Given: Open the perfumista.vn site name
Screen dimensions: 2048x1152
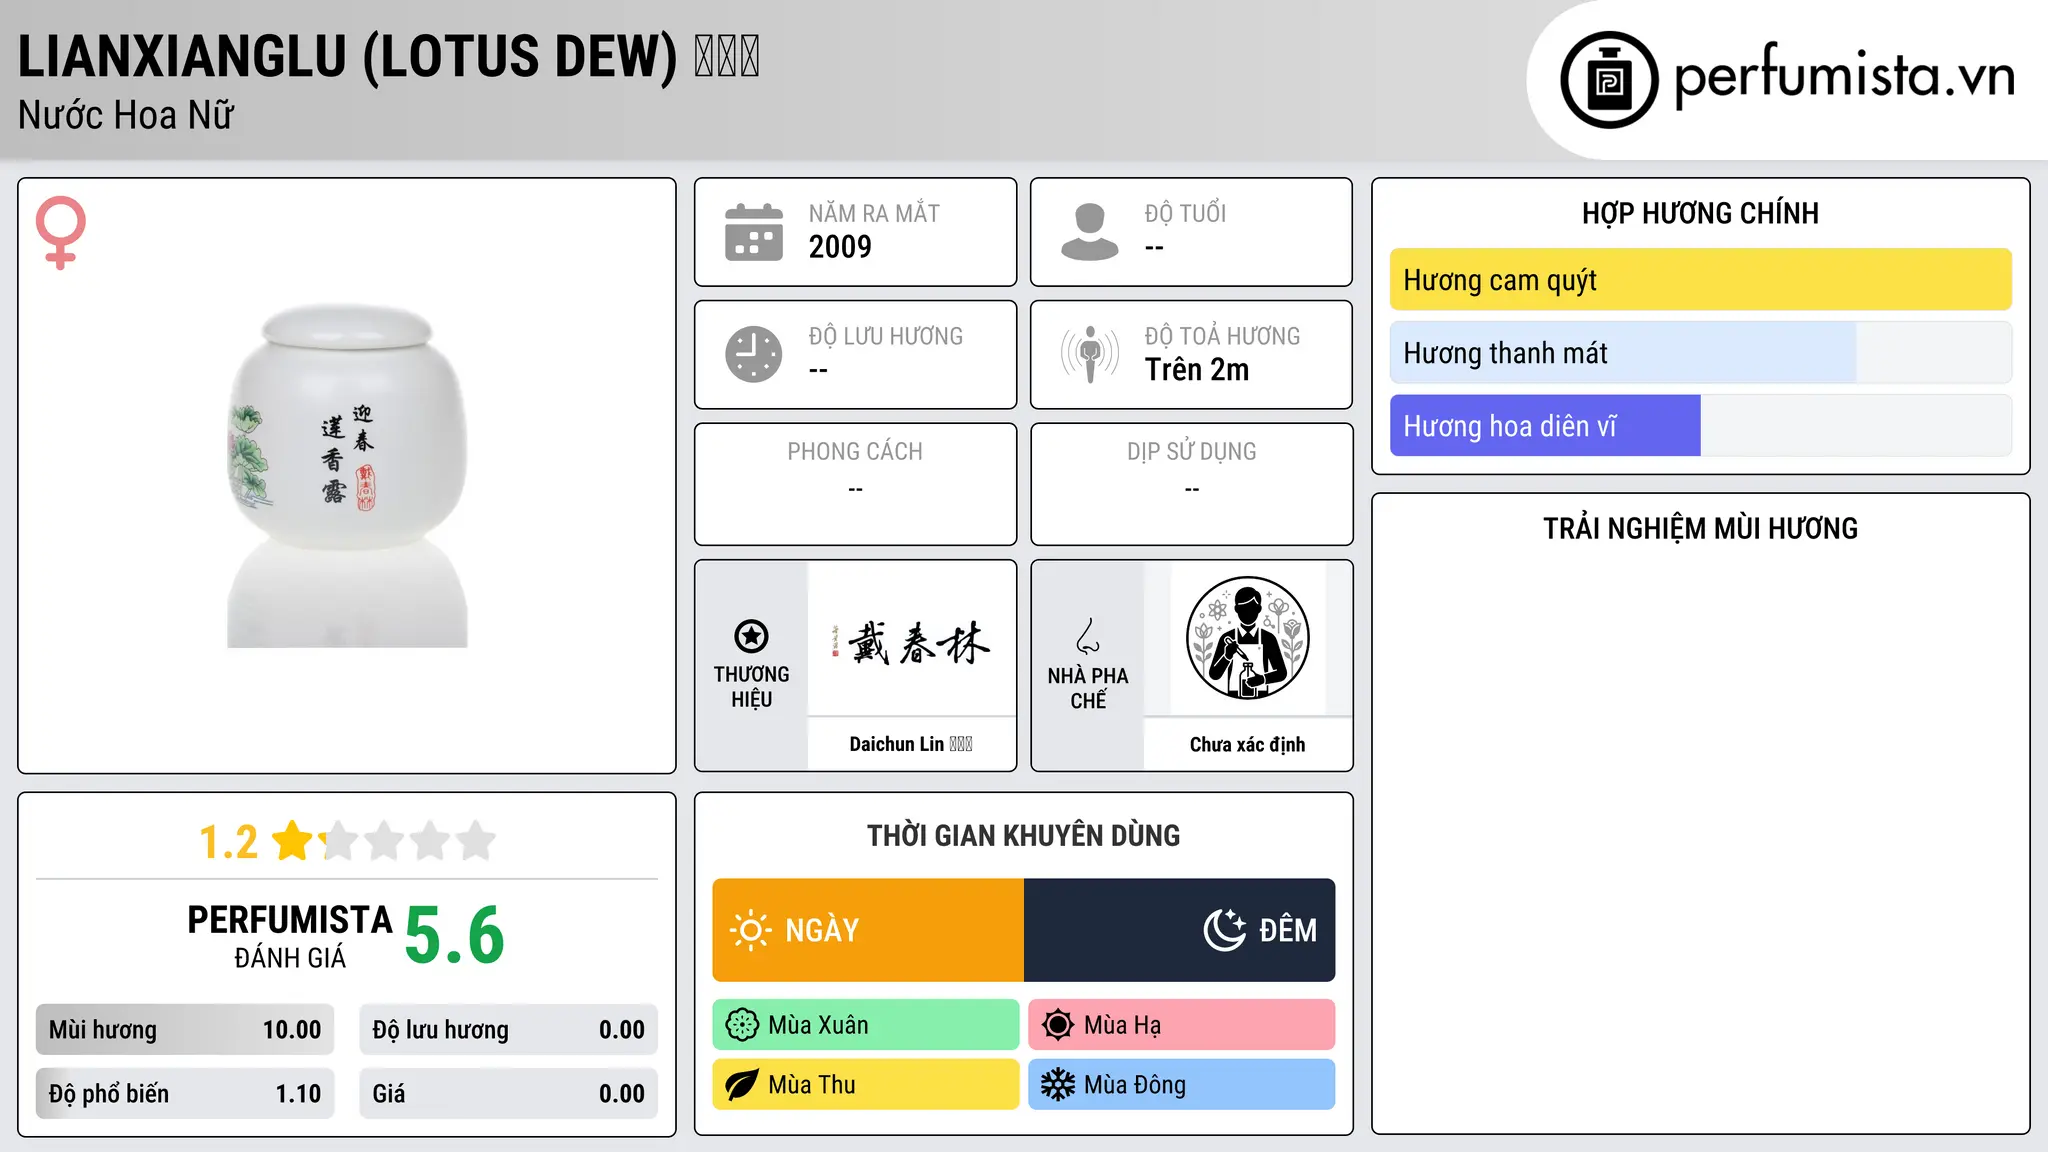Looking at the screenshot, I should coord(1844,76).
